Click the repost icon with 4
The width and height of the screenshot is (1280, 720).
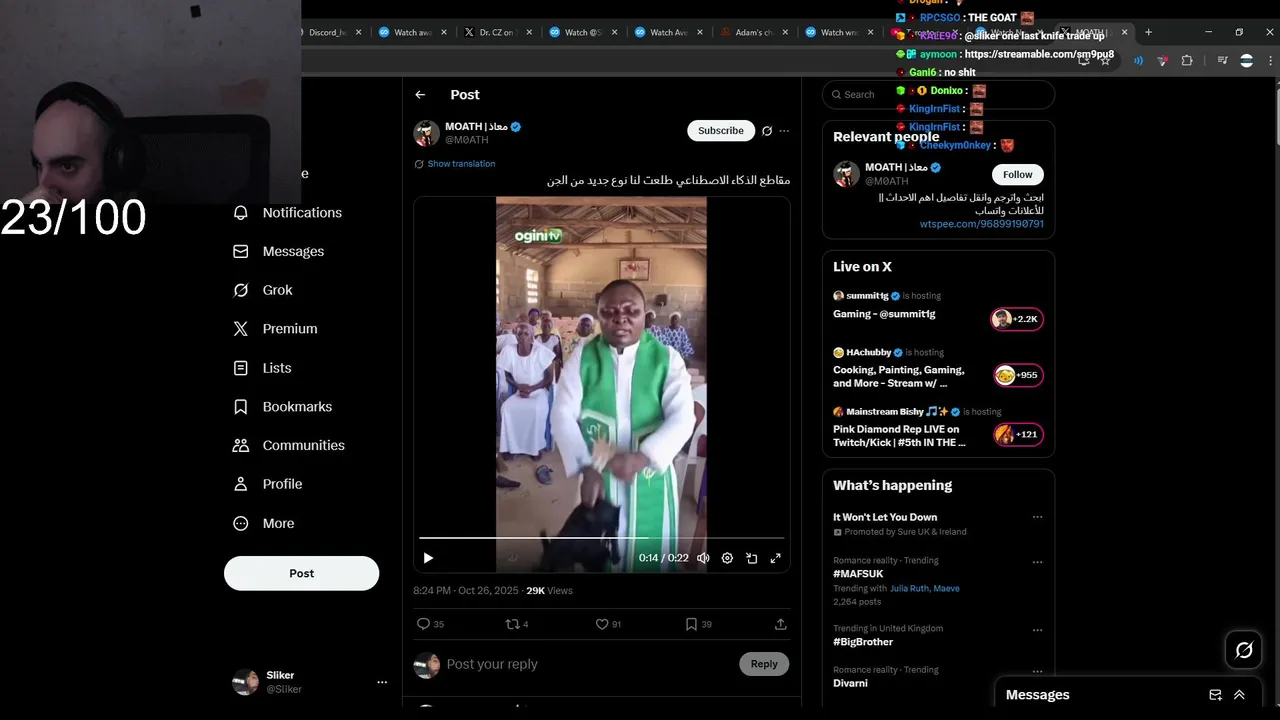(x=516, y=624)
